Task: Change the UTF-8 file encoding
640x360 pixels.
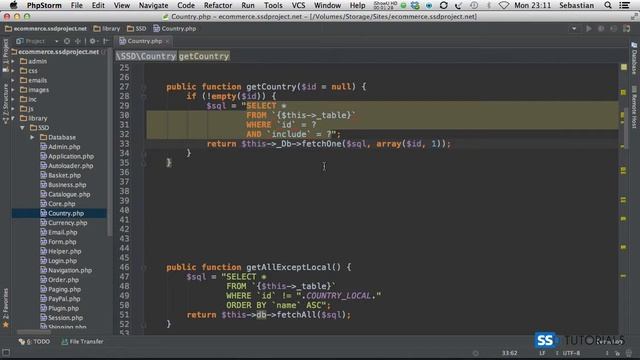Action: click(x=571, y=353)
